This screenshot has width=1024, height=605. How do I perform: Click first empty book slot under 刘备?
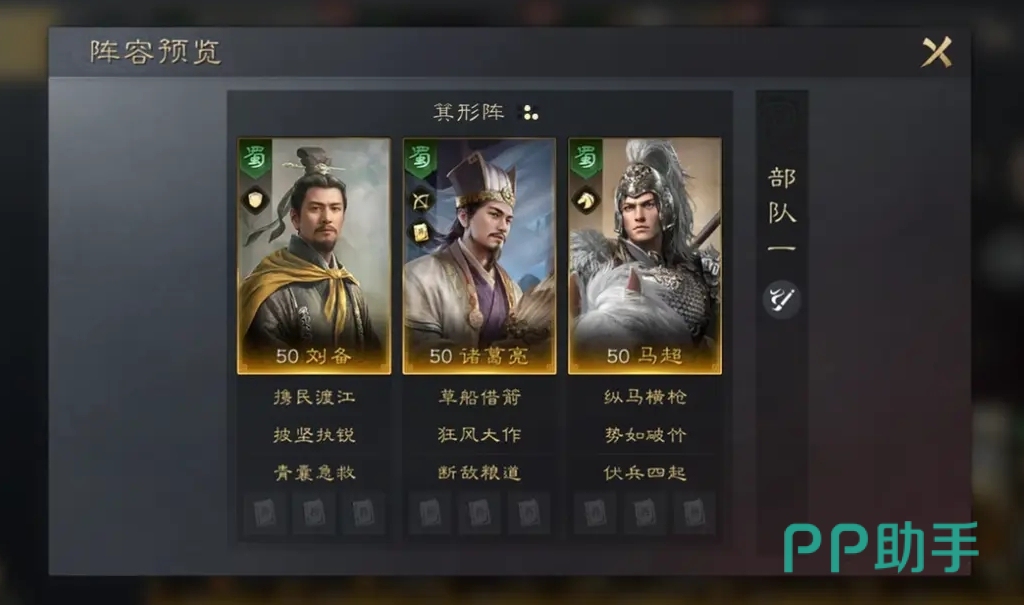264,514
